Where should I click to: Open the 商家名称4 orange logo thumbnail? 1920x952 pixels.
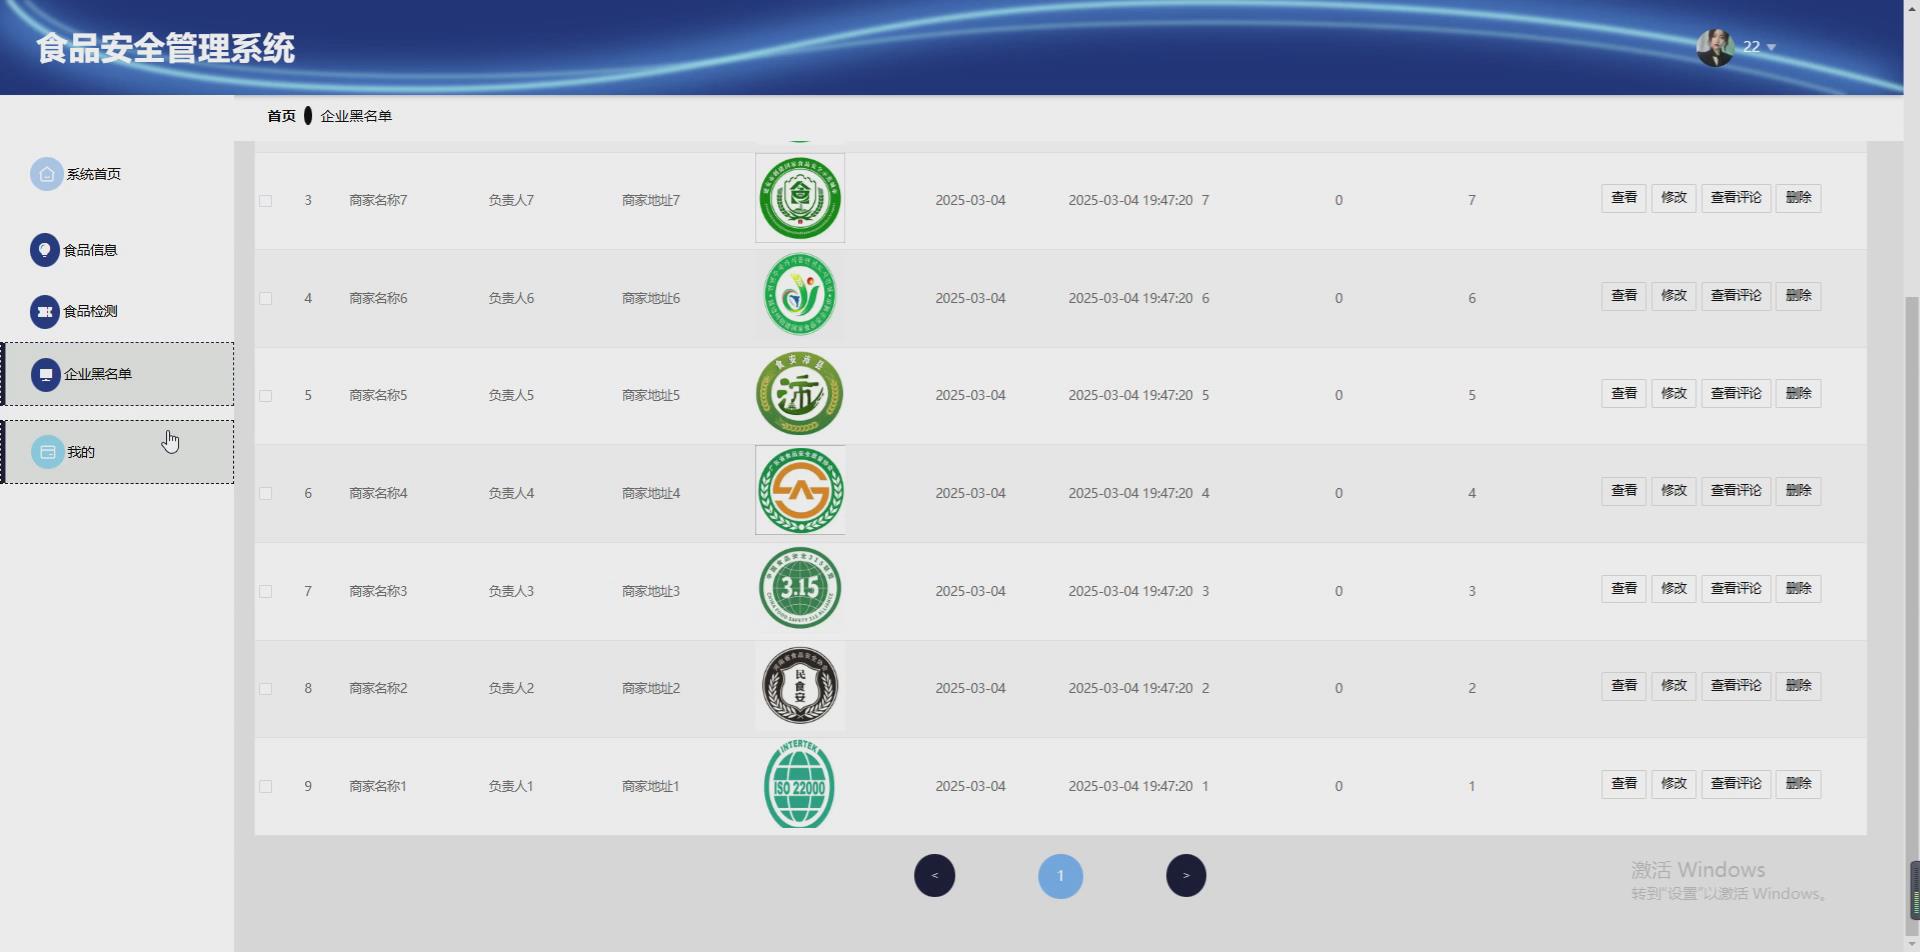pyautogui.click(x=800, y=490)
